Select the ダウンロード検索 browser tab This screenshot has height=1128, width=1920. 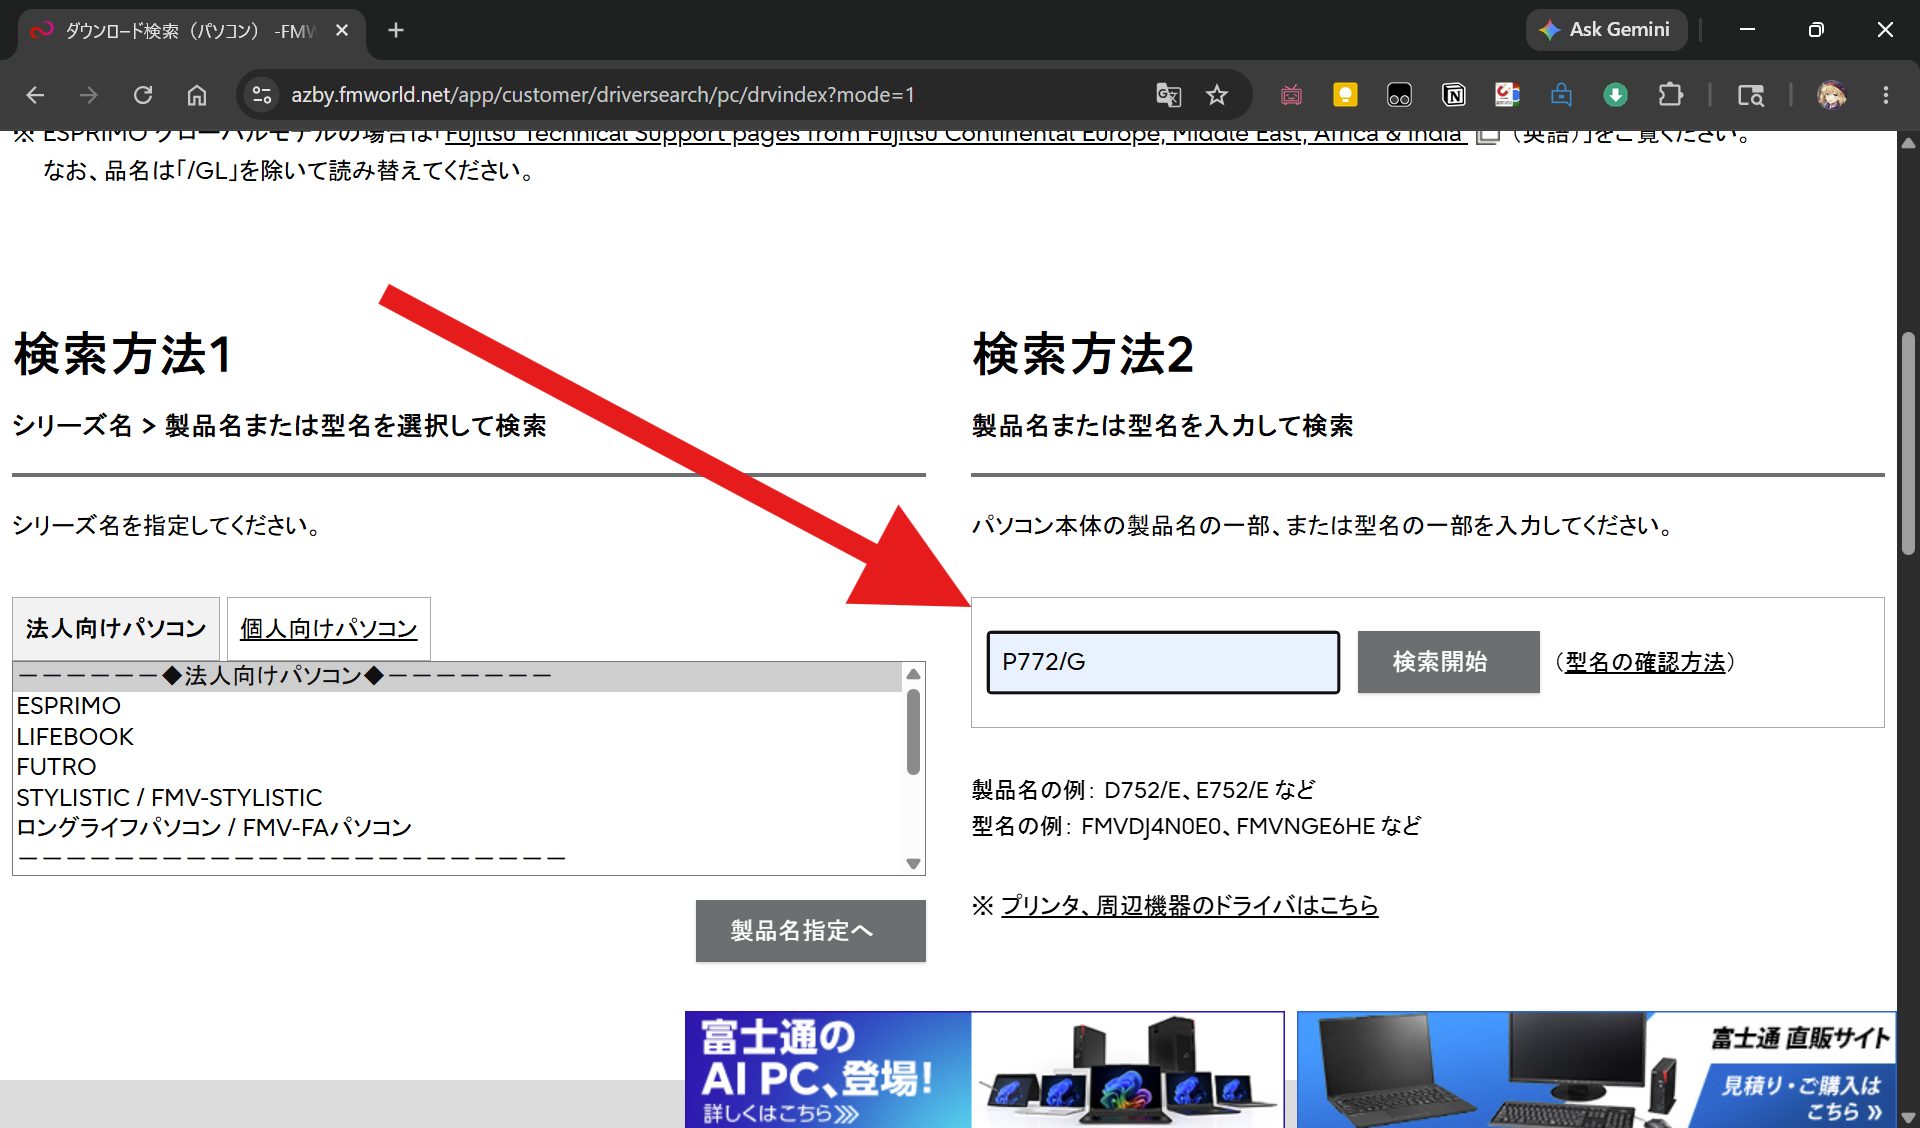190,31
